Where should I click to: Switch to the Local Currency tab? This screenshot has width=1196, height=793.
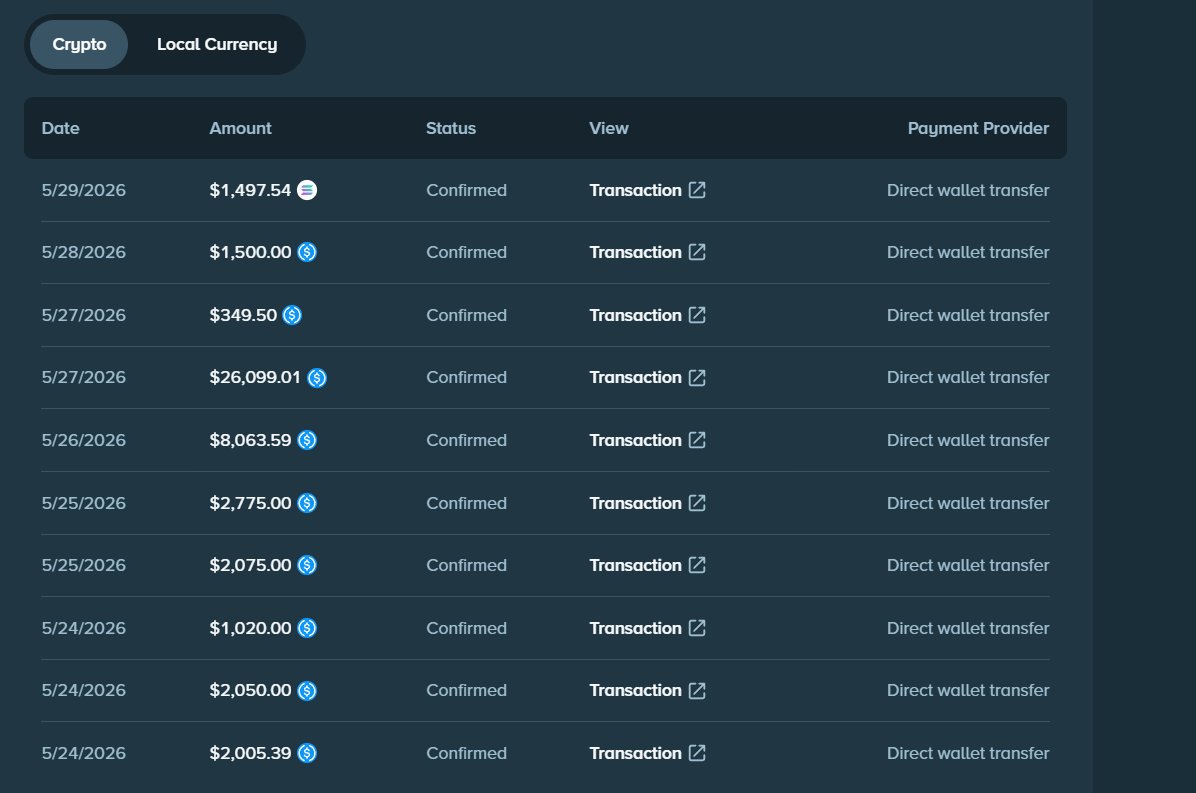(x=217, y=44)
